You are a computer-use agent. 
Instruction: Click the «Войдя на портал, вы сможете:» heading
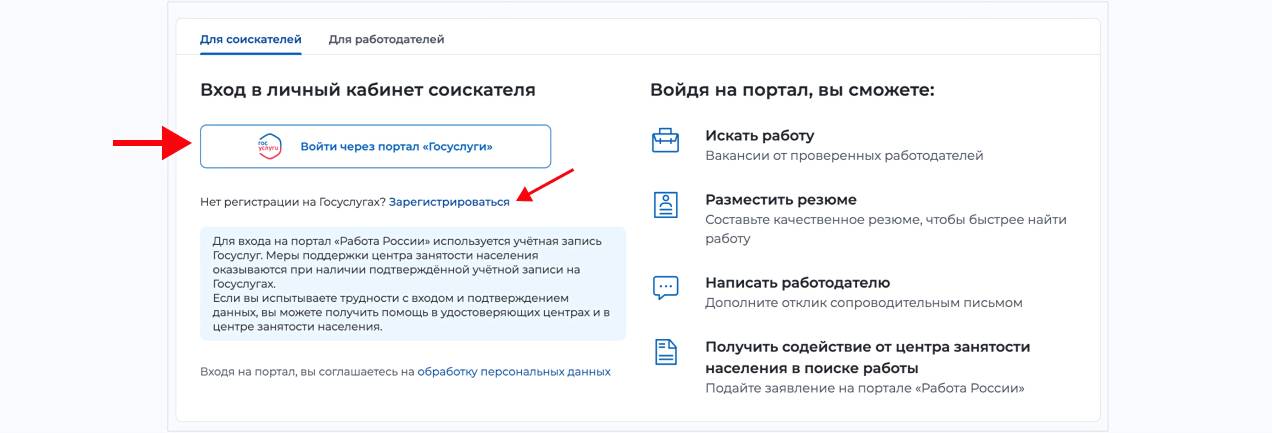[791, 90]
